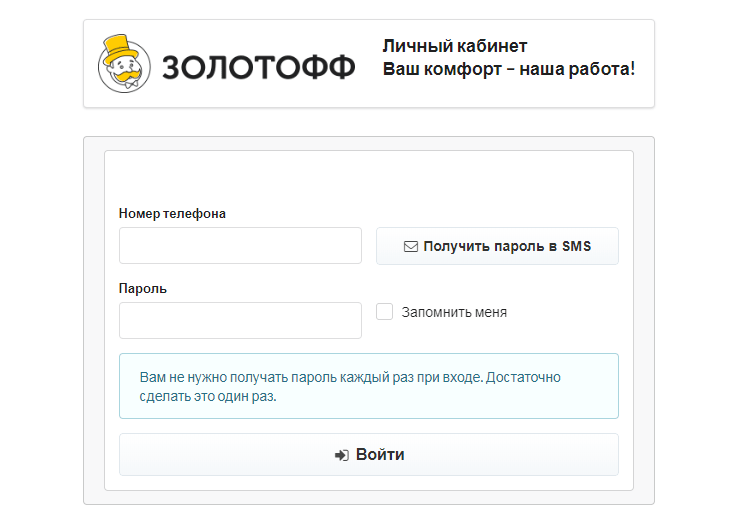Click the Пароль field label

pyautogui.click(x=143, y=289)
